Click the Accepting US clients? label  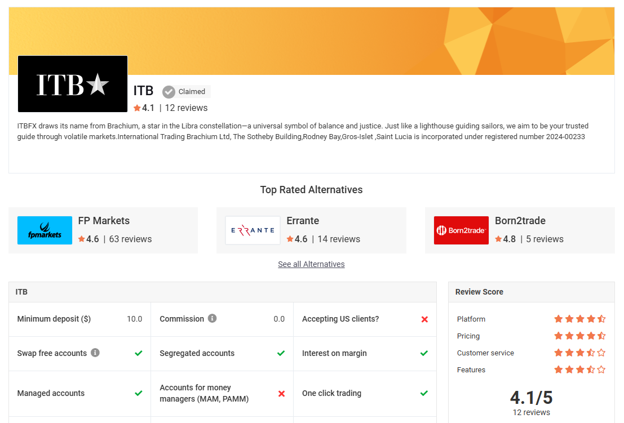[340, 319]
